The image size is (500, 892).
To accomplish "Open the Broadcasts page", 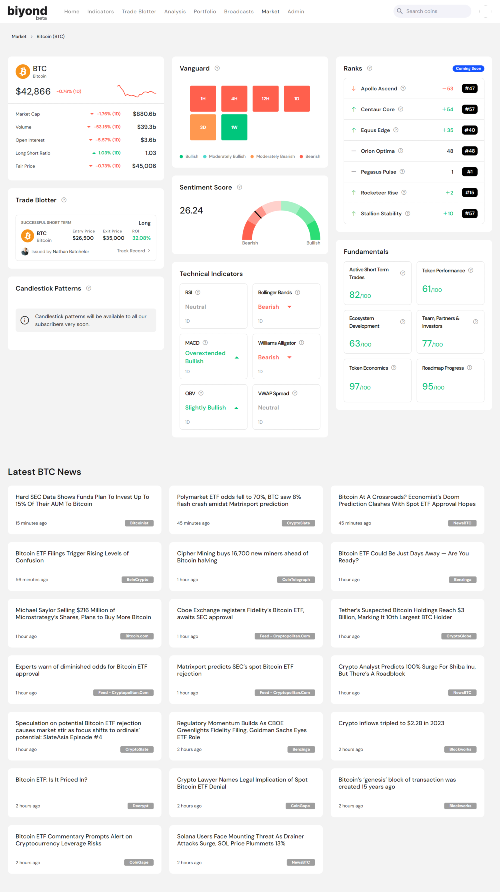I will point(239,11).
